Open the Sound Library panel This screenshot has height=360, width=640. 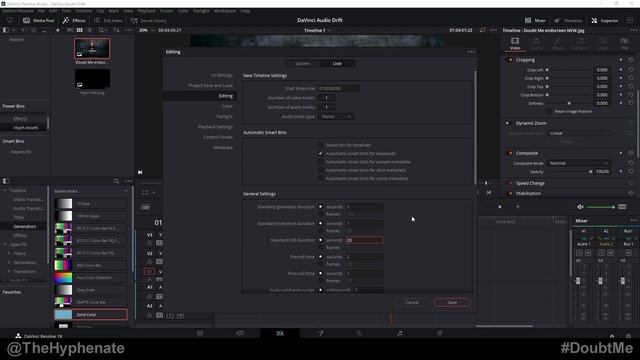click(x=148, y=20)
